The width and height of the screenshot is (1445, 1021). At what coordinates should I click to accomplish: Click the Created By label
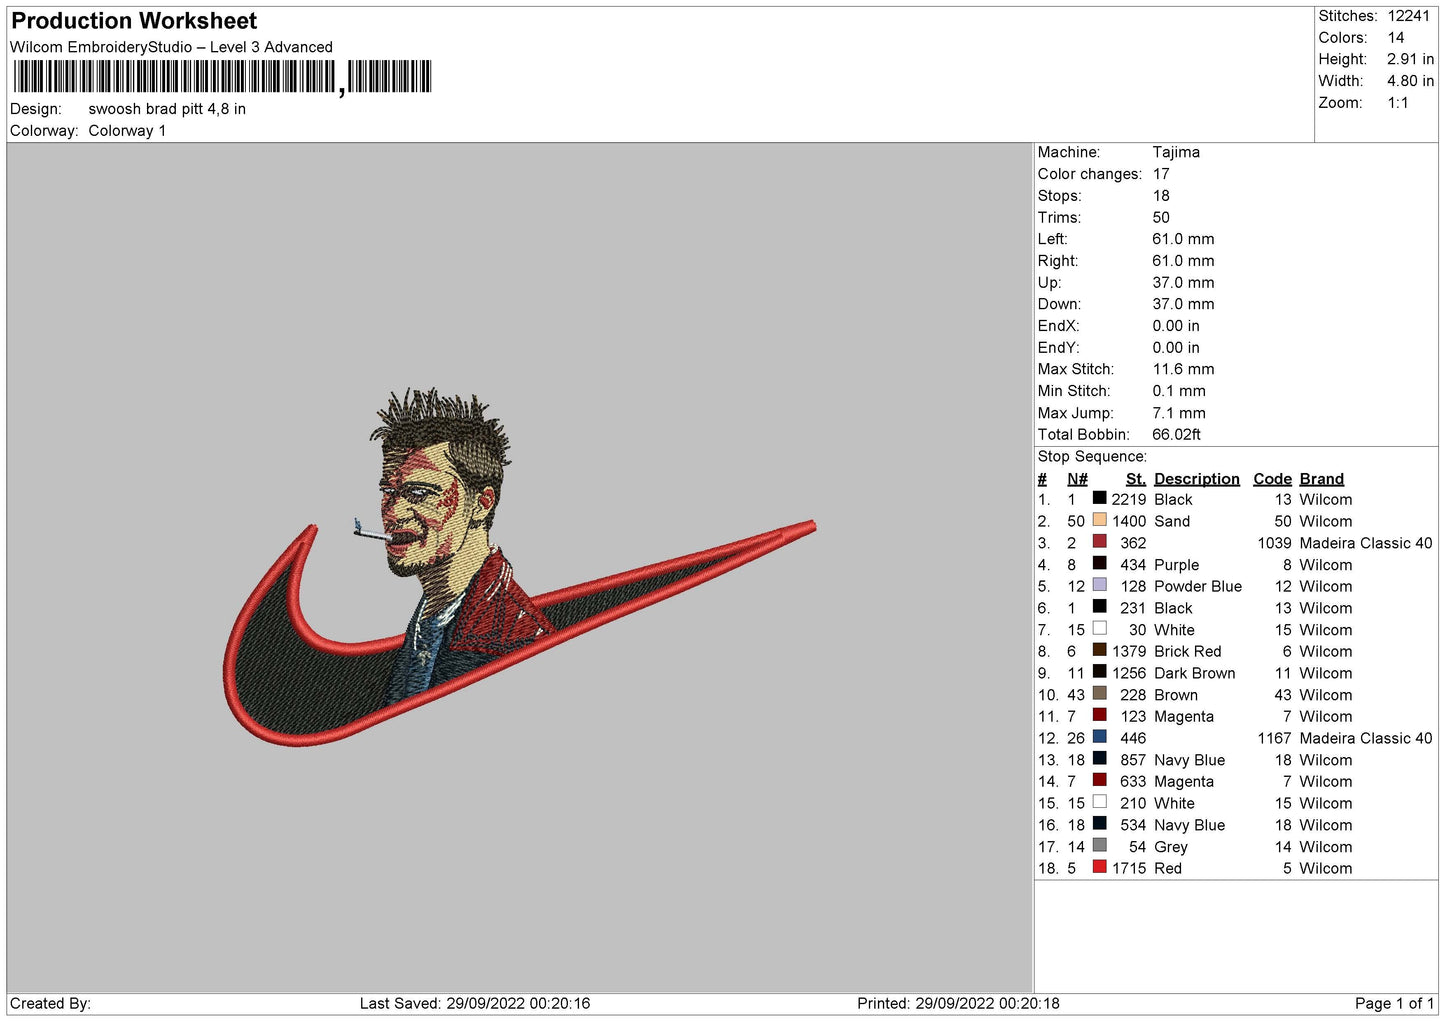(x=50, y=1003)
